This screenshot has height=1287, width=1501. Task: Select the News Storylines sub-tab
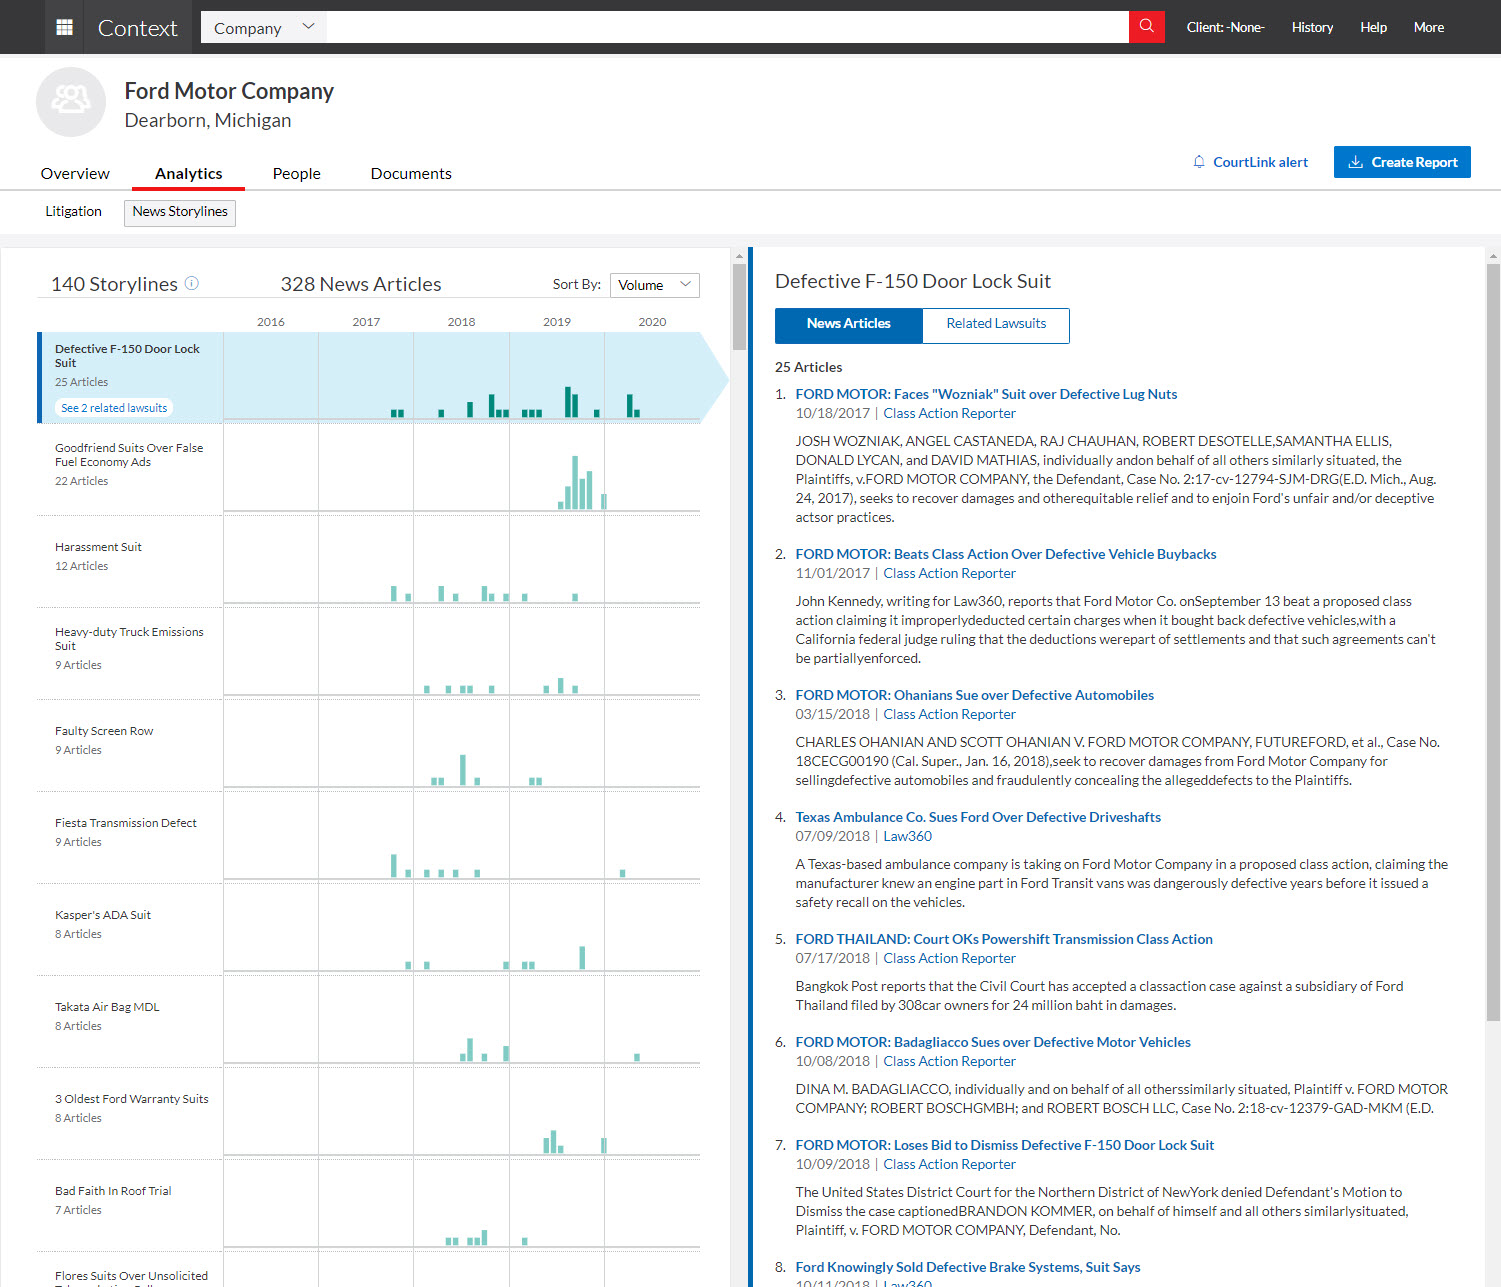click(x=180, y=212)
